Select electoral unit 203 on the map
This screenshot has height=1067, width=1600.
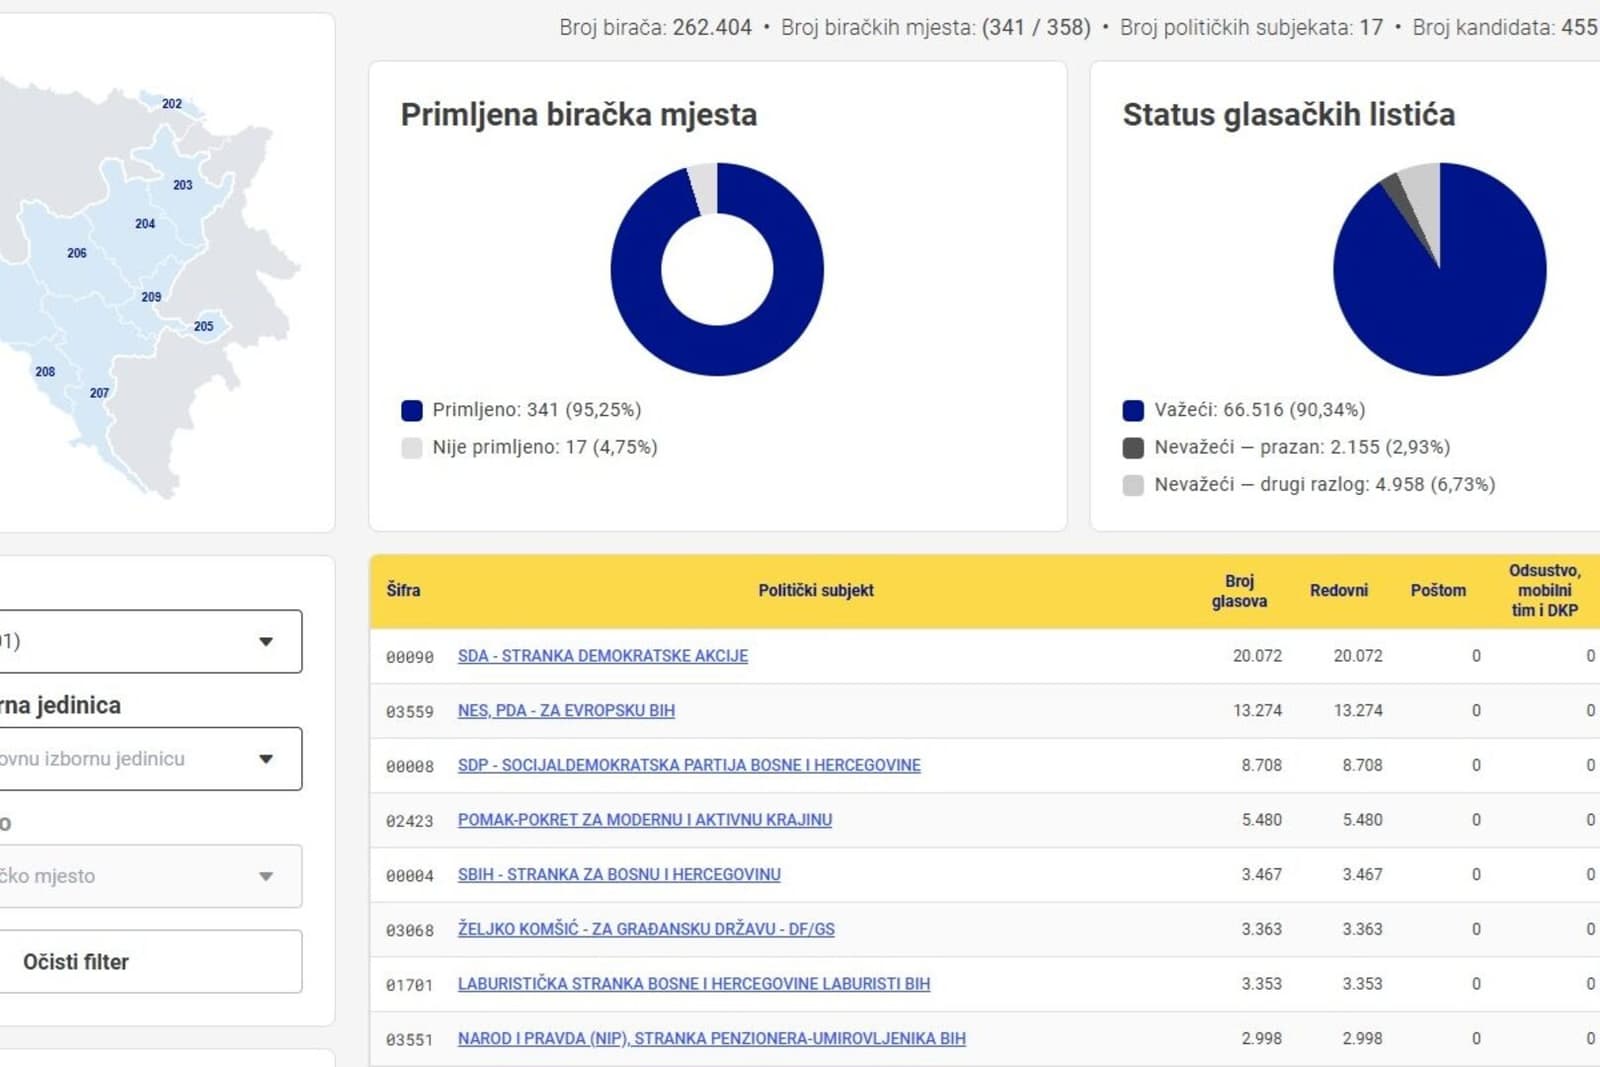click(x=183, y=185)
